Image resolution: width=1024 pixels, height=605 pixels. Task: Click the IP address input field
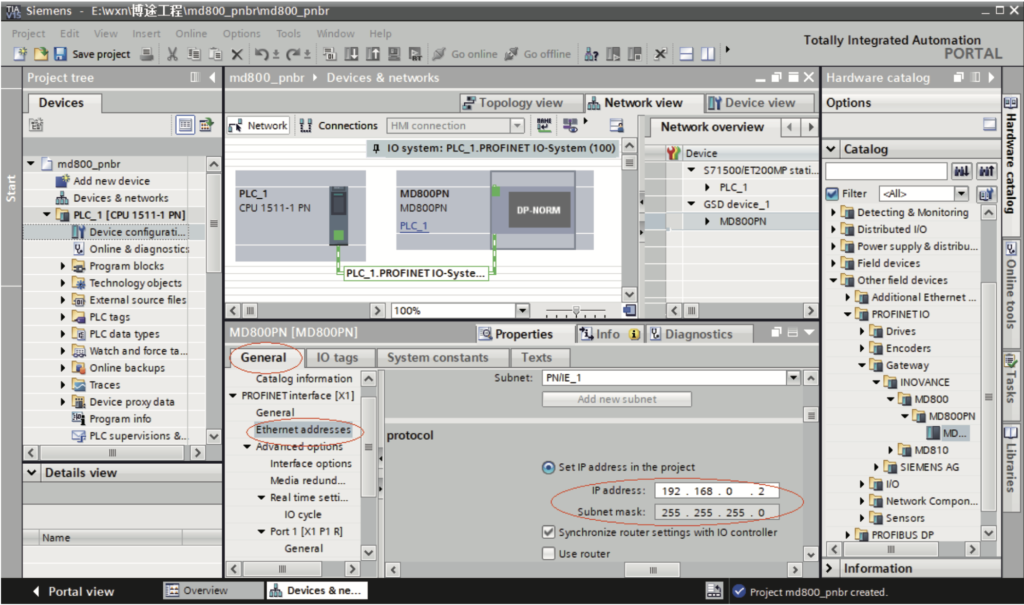[717, 491]
